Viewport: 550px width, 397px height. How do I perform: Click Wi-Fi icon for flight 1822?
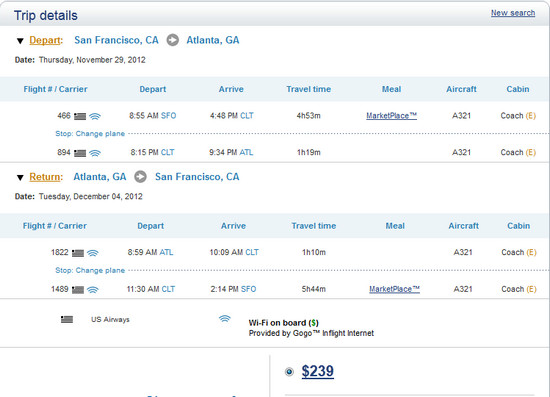point(93,253)
